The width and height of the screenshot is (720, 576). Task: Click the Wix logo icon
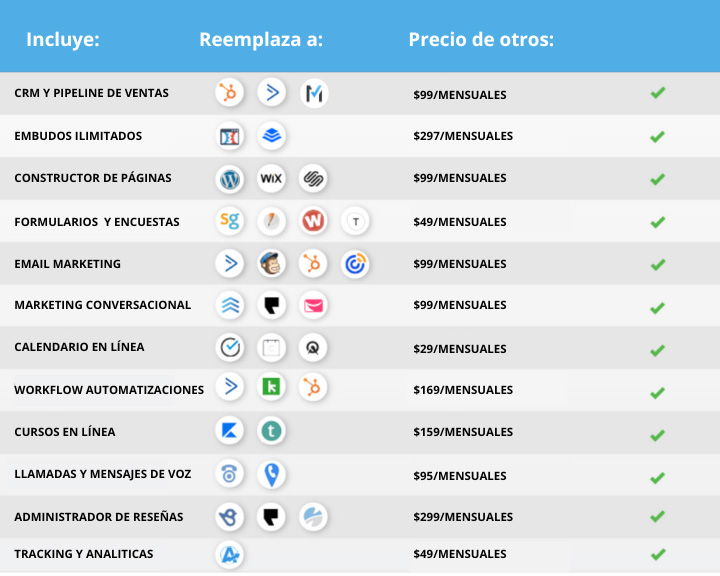[x=271, y=178]
